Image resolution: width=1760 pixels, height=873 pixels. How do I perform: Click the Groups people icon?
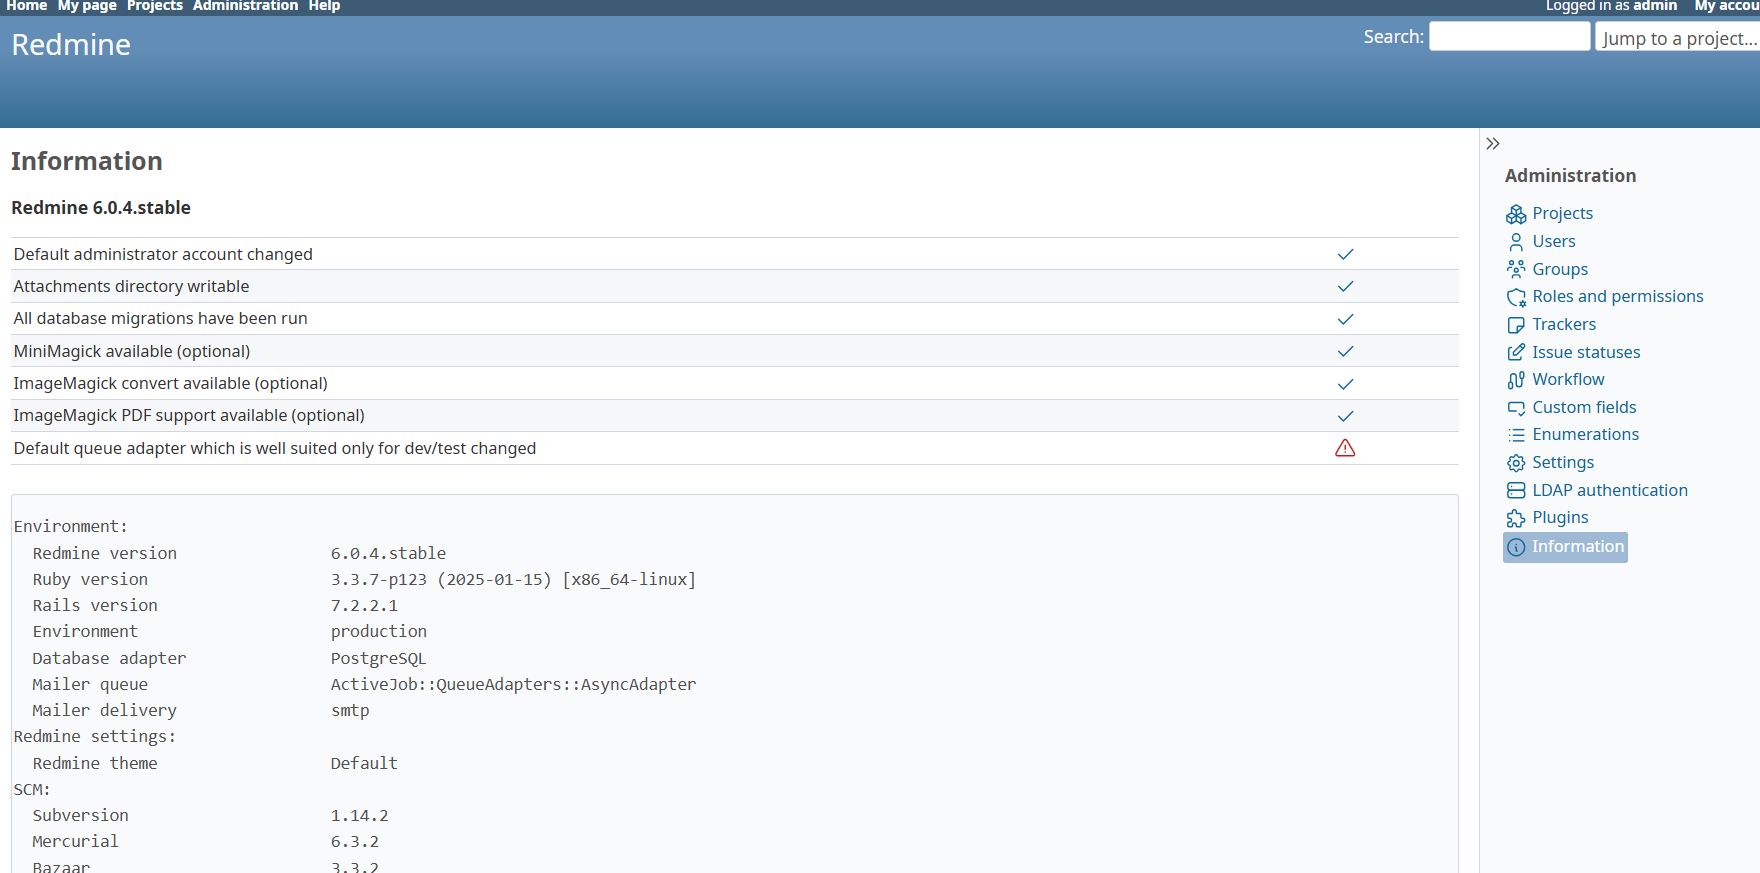point(1516,269)
